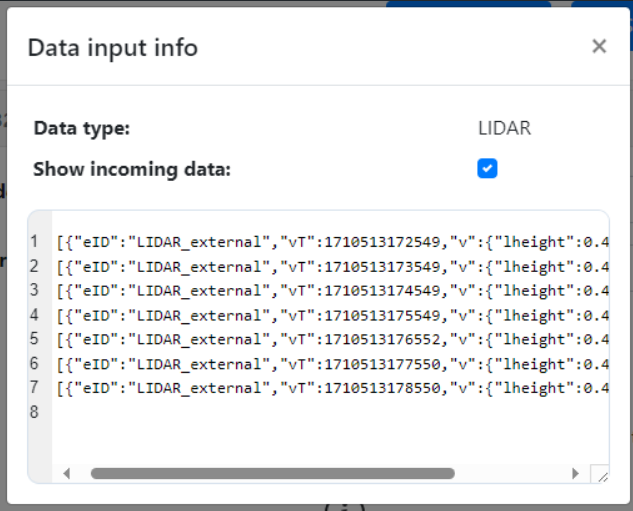Click the "Data input info" dialog title
This screenshot has height=511, width=633.
[112, 47]
